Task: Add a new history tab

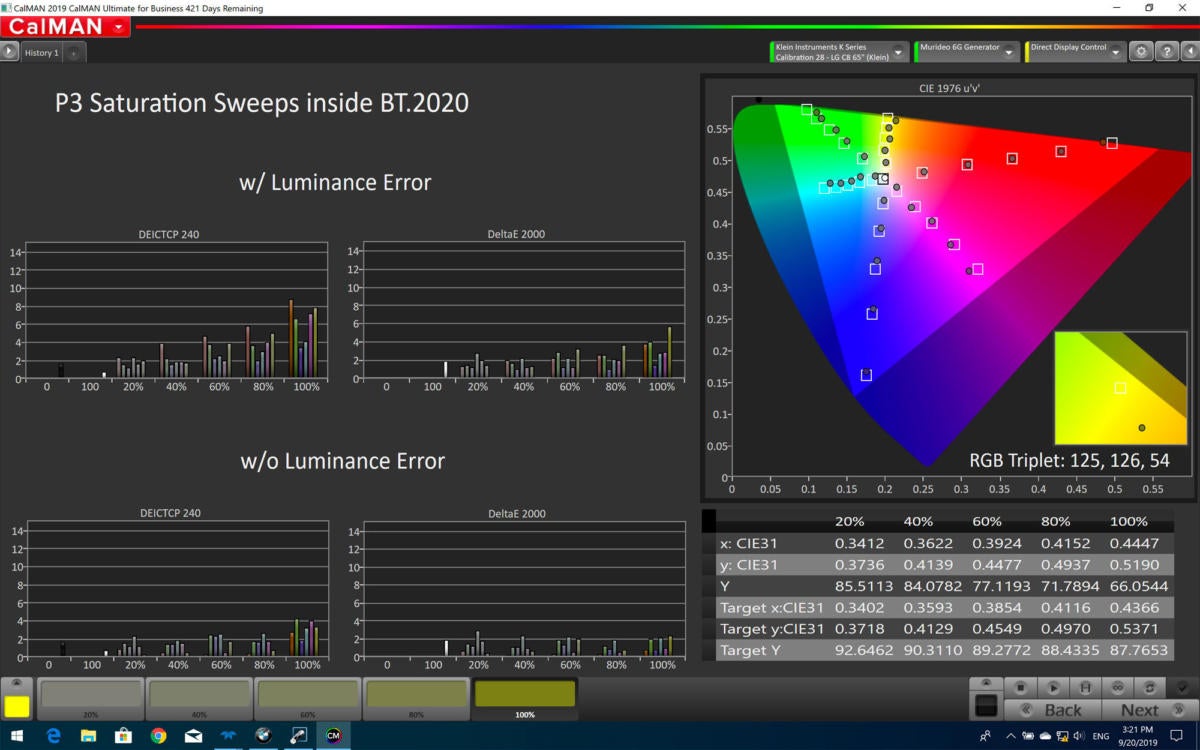Action: [x=74, y=53]
